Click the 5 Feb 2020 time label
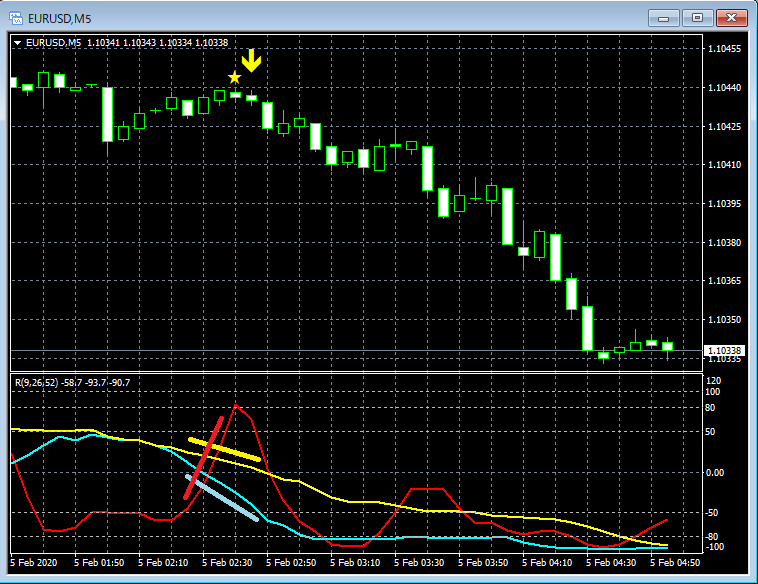This screenshot has height=584, width=758. point(33,563)
